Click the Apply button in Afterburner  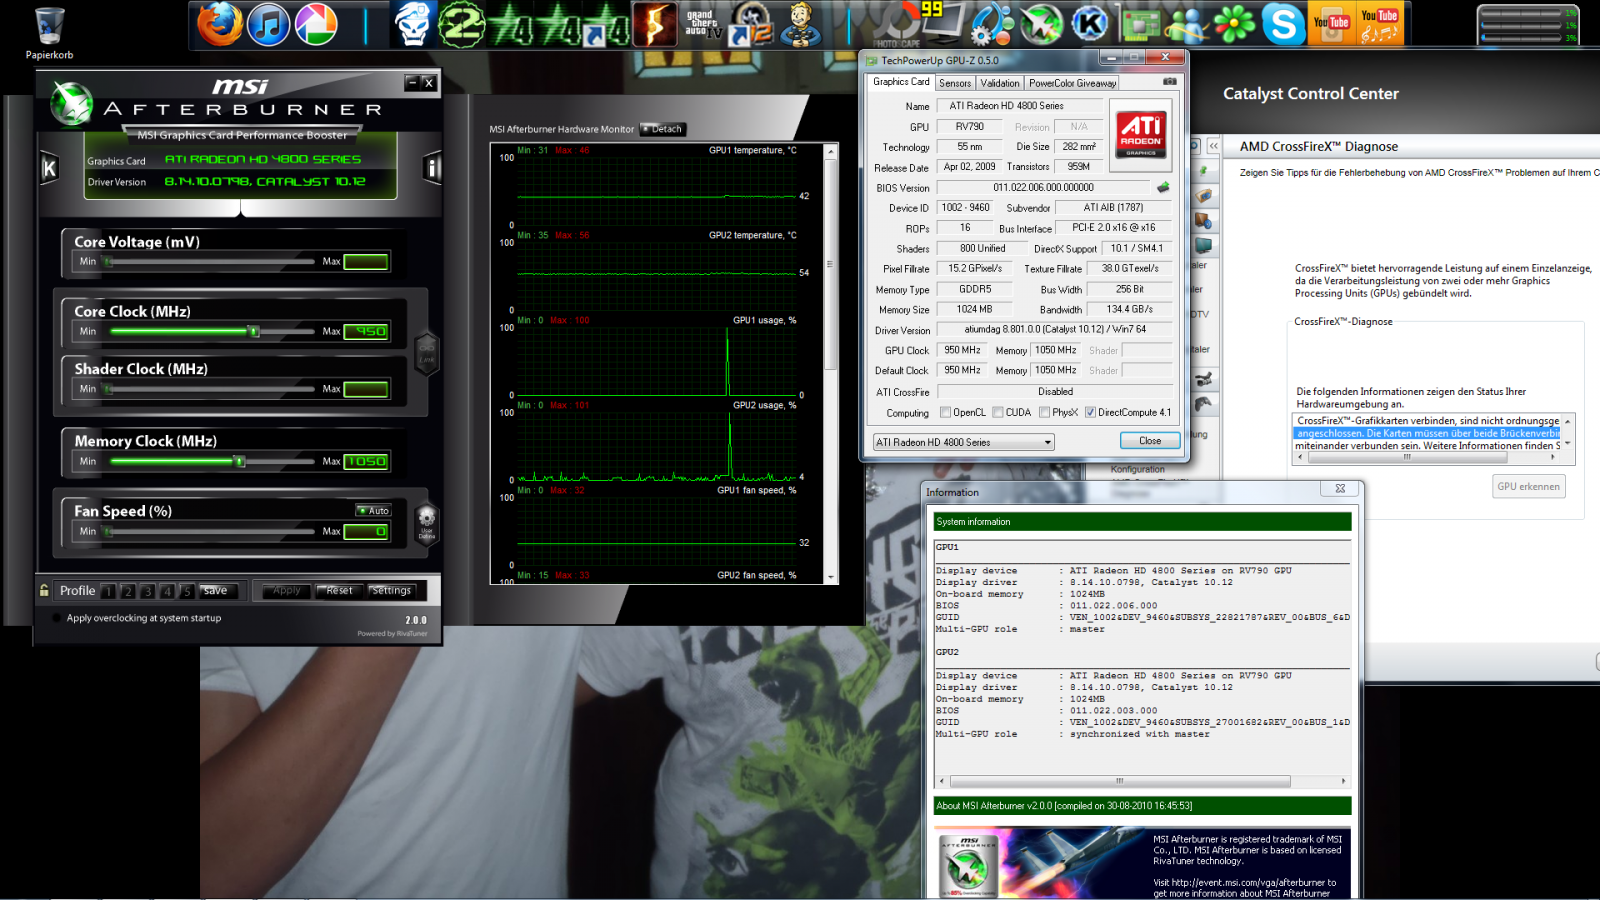(287, 591)
